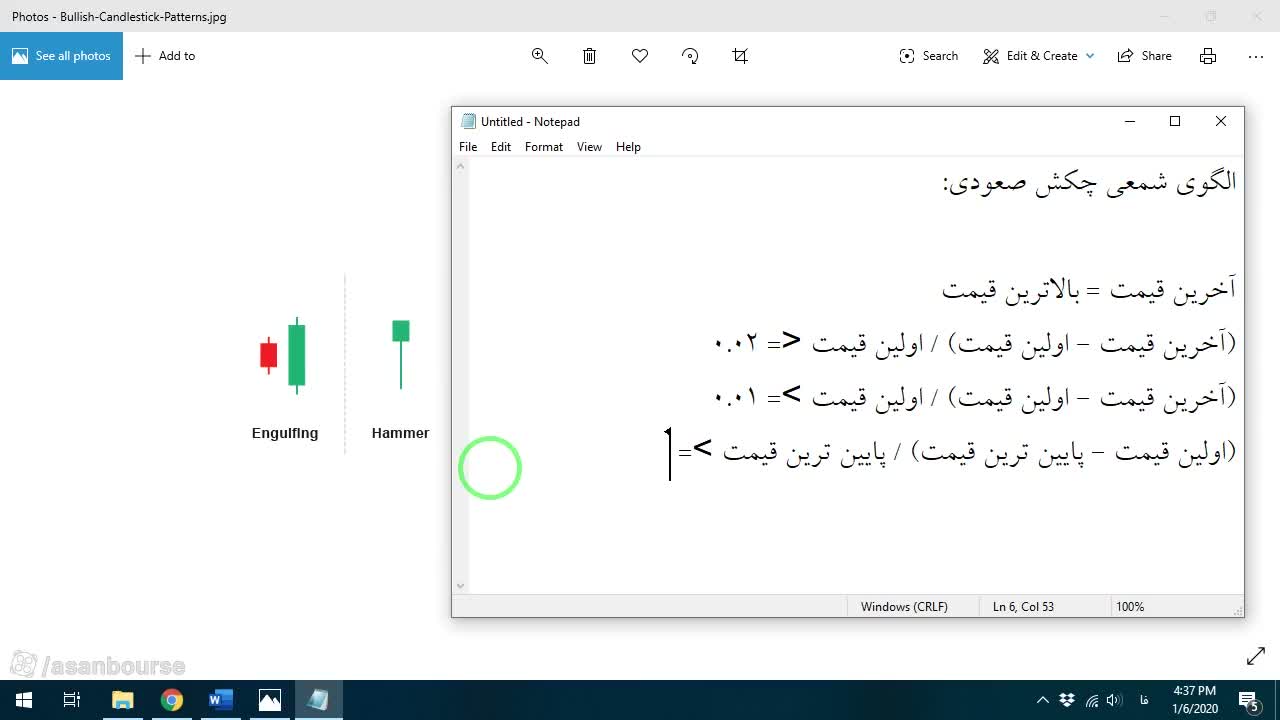Switch the input language indicator
The image size is (1280, 720).
(x=1144, y=700)
